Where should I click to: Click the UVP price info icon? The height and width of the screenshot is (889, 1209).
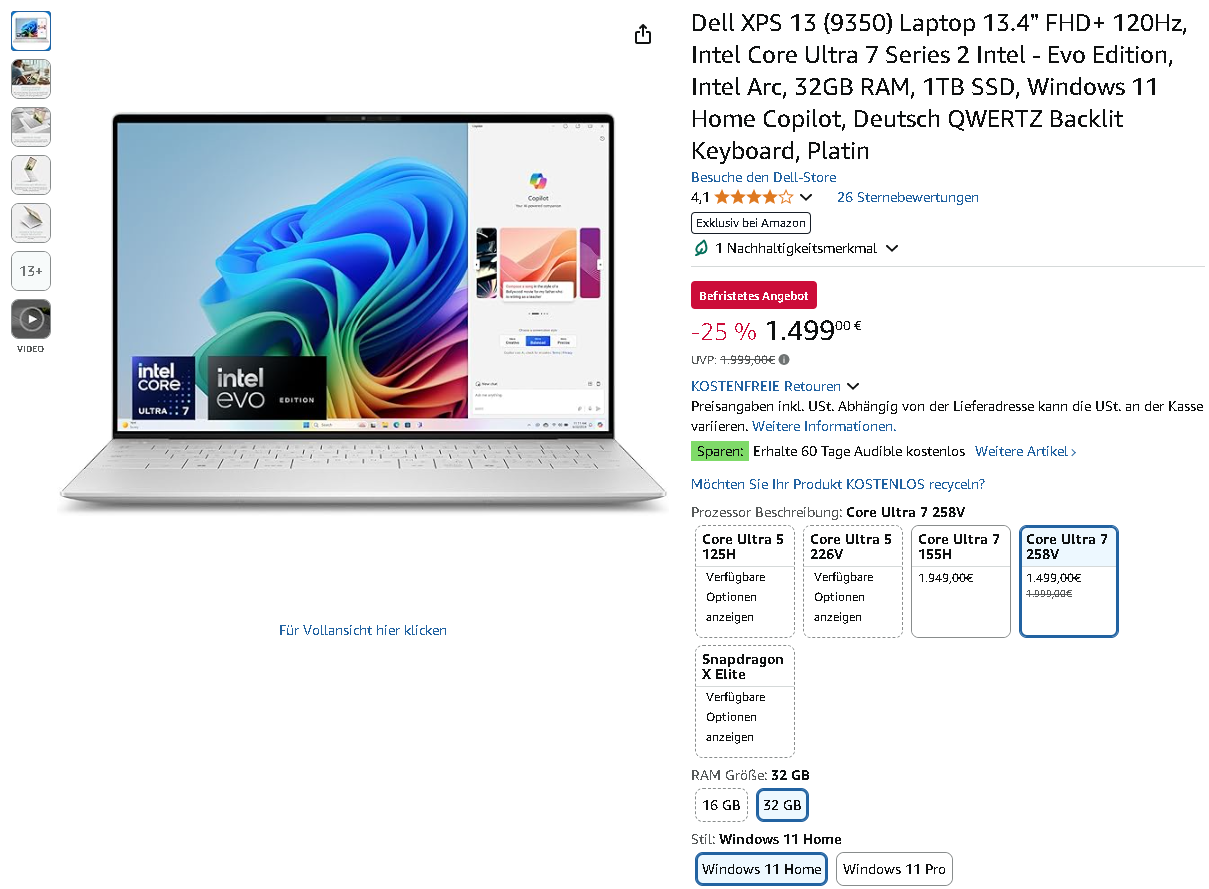click(x=784, y=359)
